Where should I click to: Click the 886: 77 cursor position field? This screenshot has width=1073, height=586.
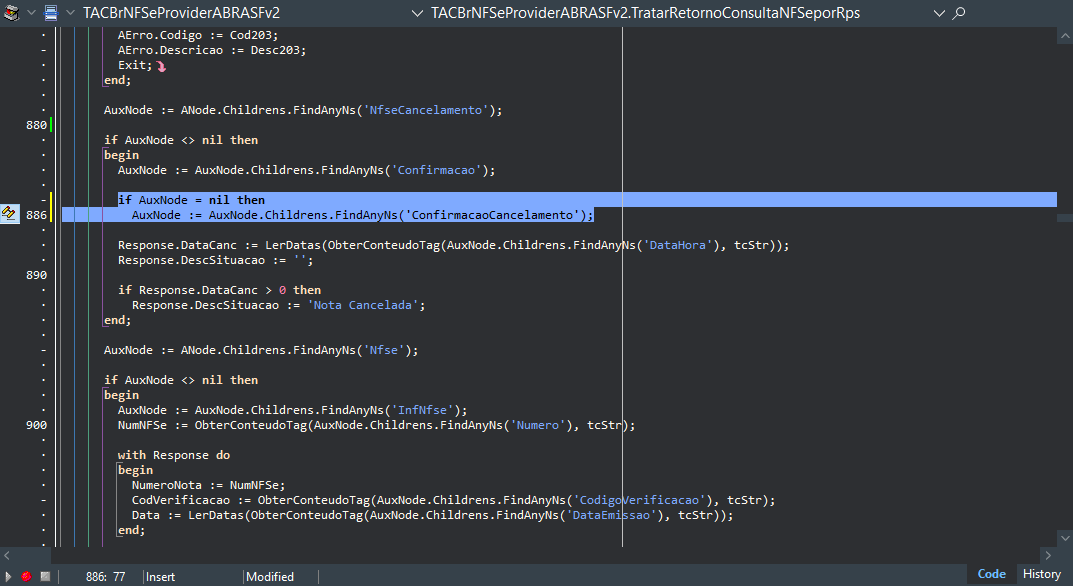pos(105,577)
